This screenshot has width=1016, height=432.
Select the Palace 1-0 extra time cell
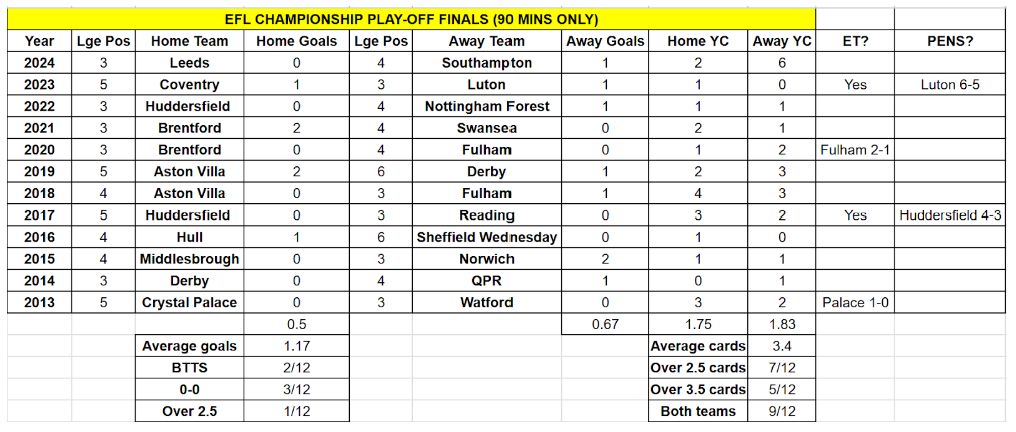[x=855, y=302]
